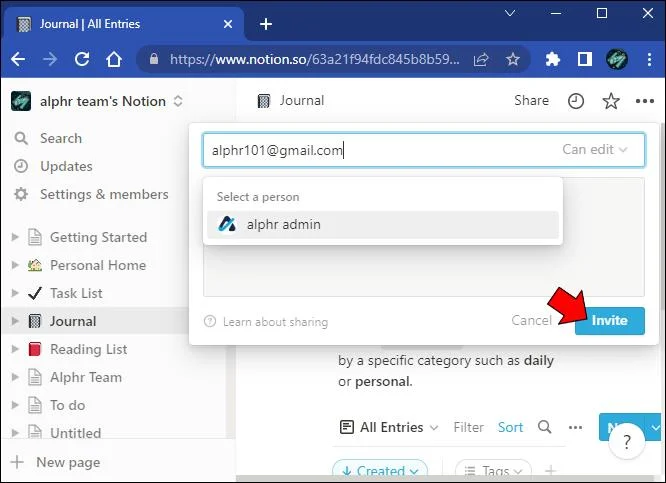Select the Journal | All Entries tab
This screenshot has height=483, width=666.
pos(123,24)
